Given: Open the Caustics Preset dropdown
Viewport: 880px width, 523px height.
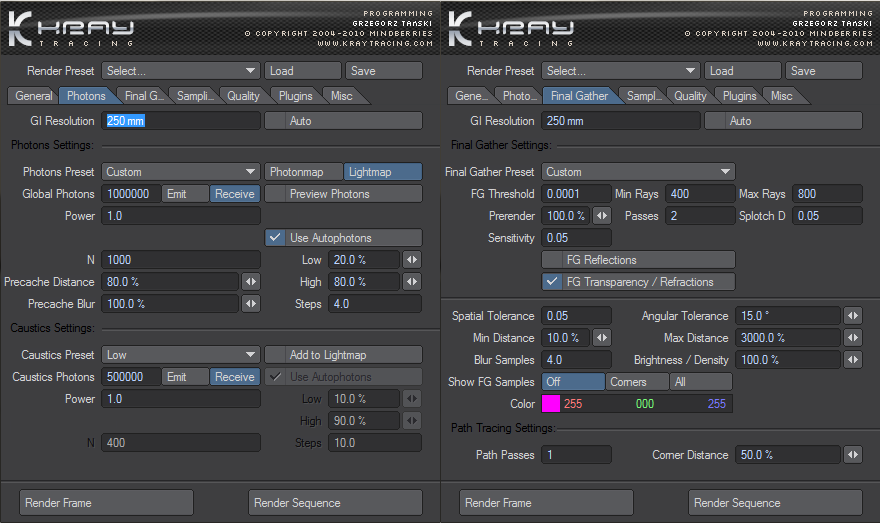Looking at the screenshot, I should point(181,355).
